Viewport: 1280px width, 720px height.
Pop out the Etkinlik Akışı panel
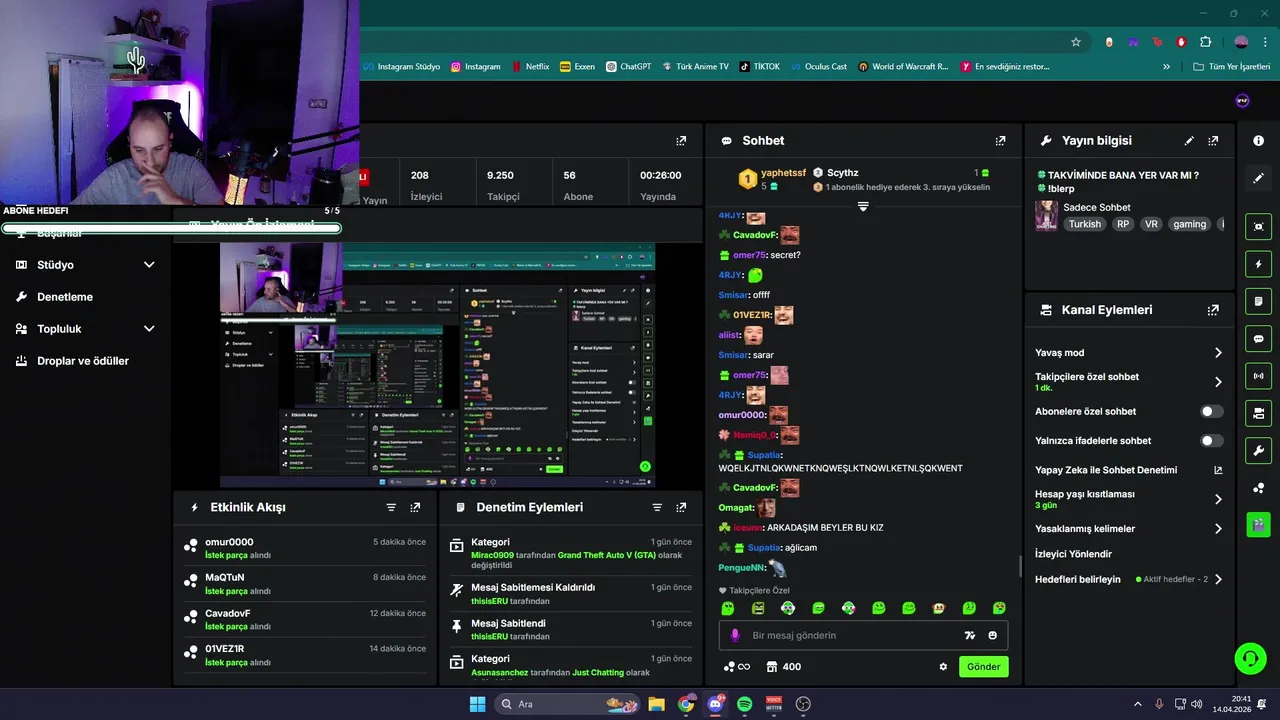415,508
